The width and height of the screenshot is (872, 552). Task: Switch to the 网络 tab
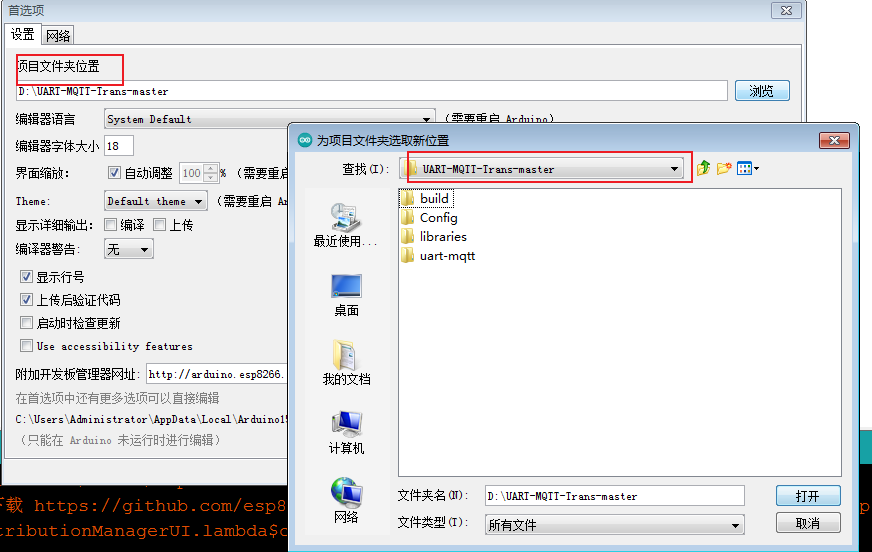[x=58, y=35]
